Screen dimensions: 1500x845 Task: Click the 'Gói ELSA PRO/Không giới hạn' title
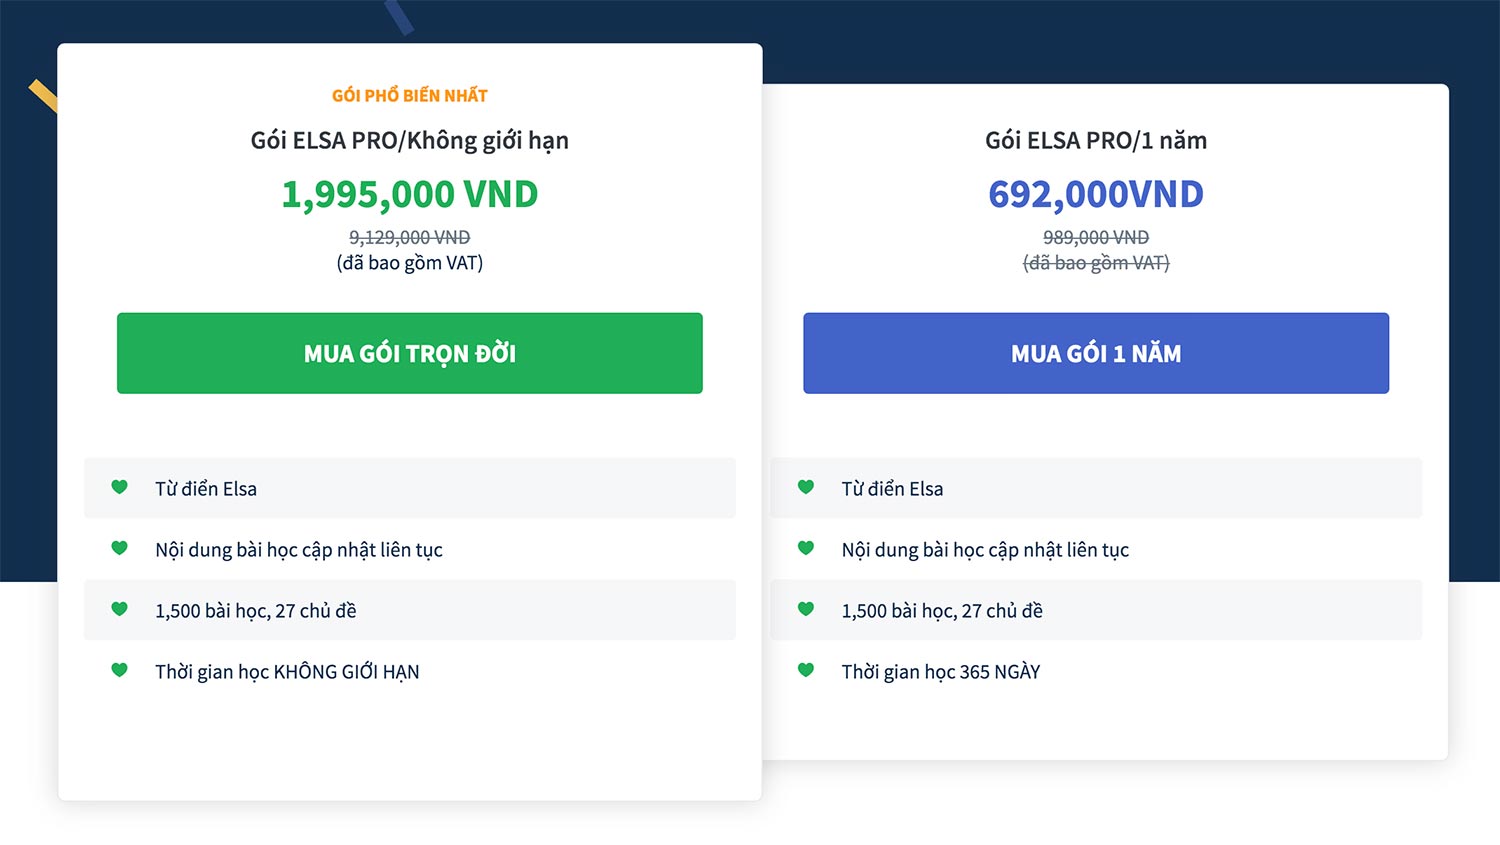coord(410,141)
